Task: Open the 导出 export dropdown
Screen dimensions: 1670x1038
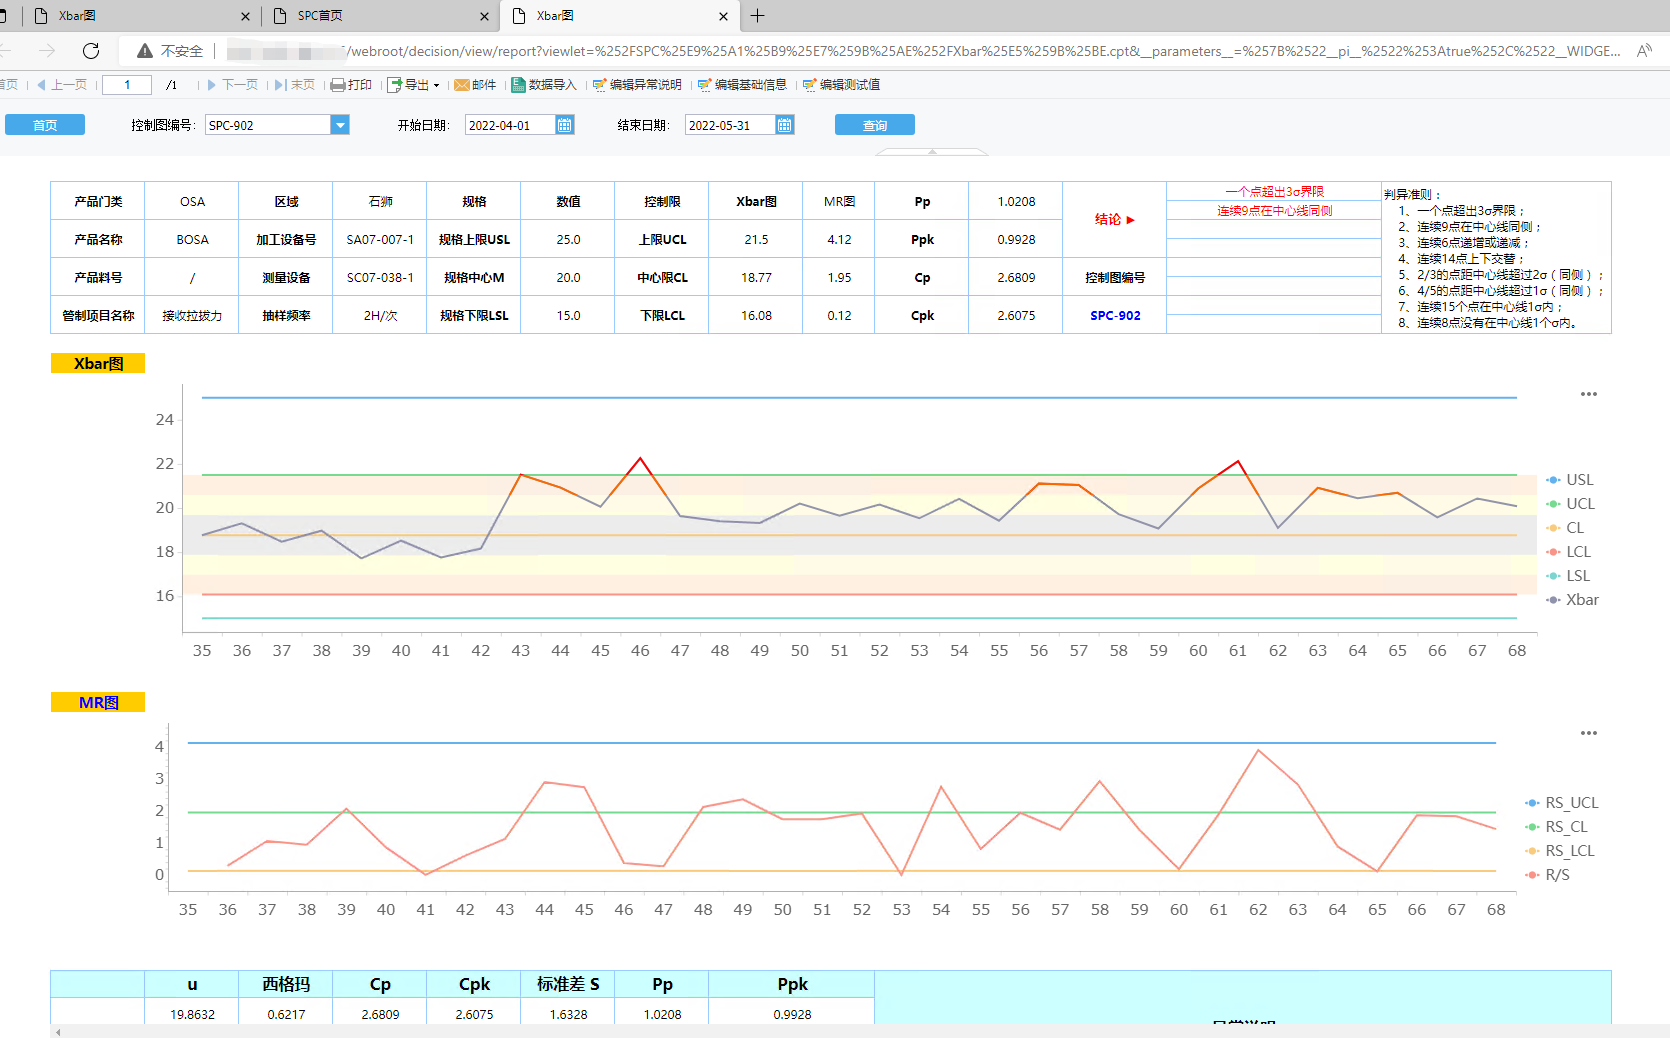Action: [x=414, y=85]
